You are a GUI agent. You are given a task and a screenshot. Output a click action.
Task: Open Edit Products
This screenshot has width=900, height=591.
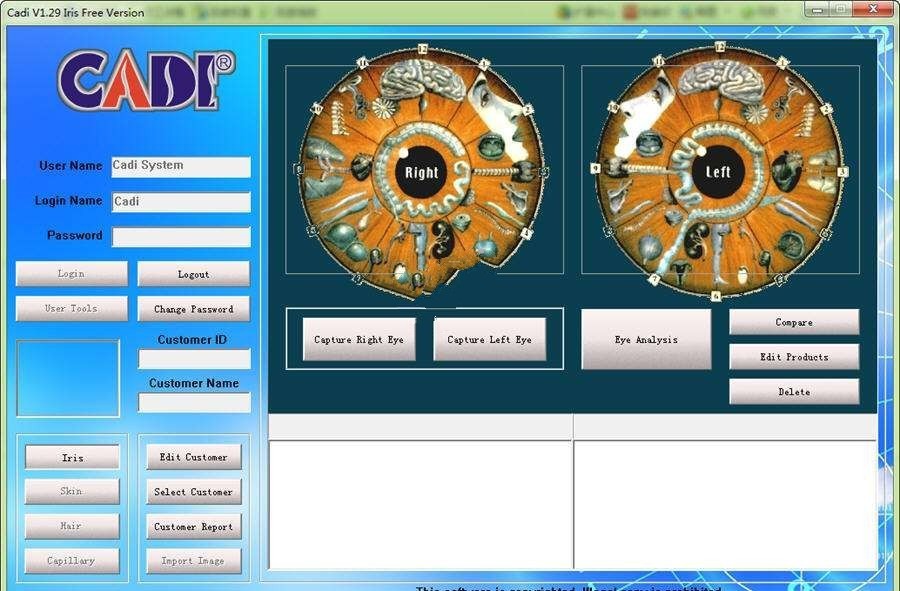(x=794, y=357)
